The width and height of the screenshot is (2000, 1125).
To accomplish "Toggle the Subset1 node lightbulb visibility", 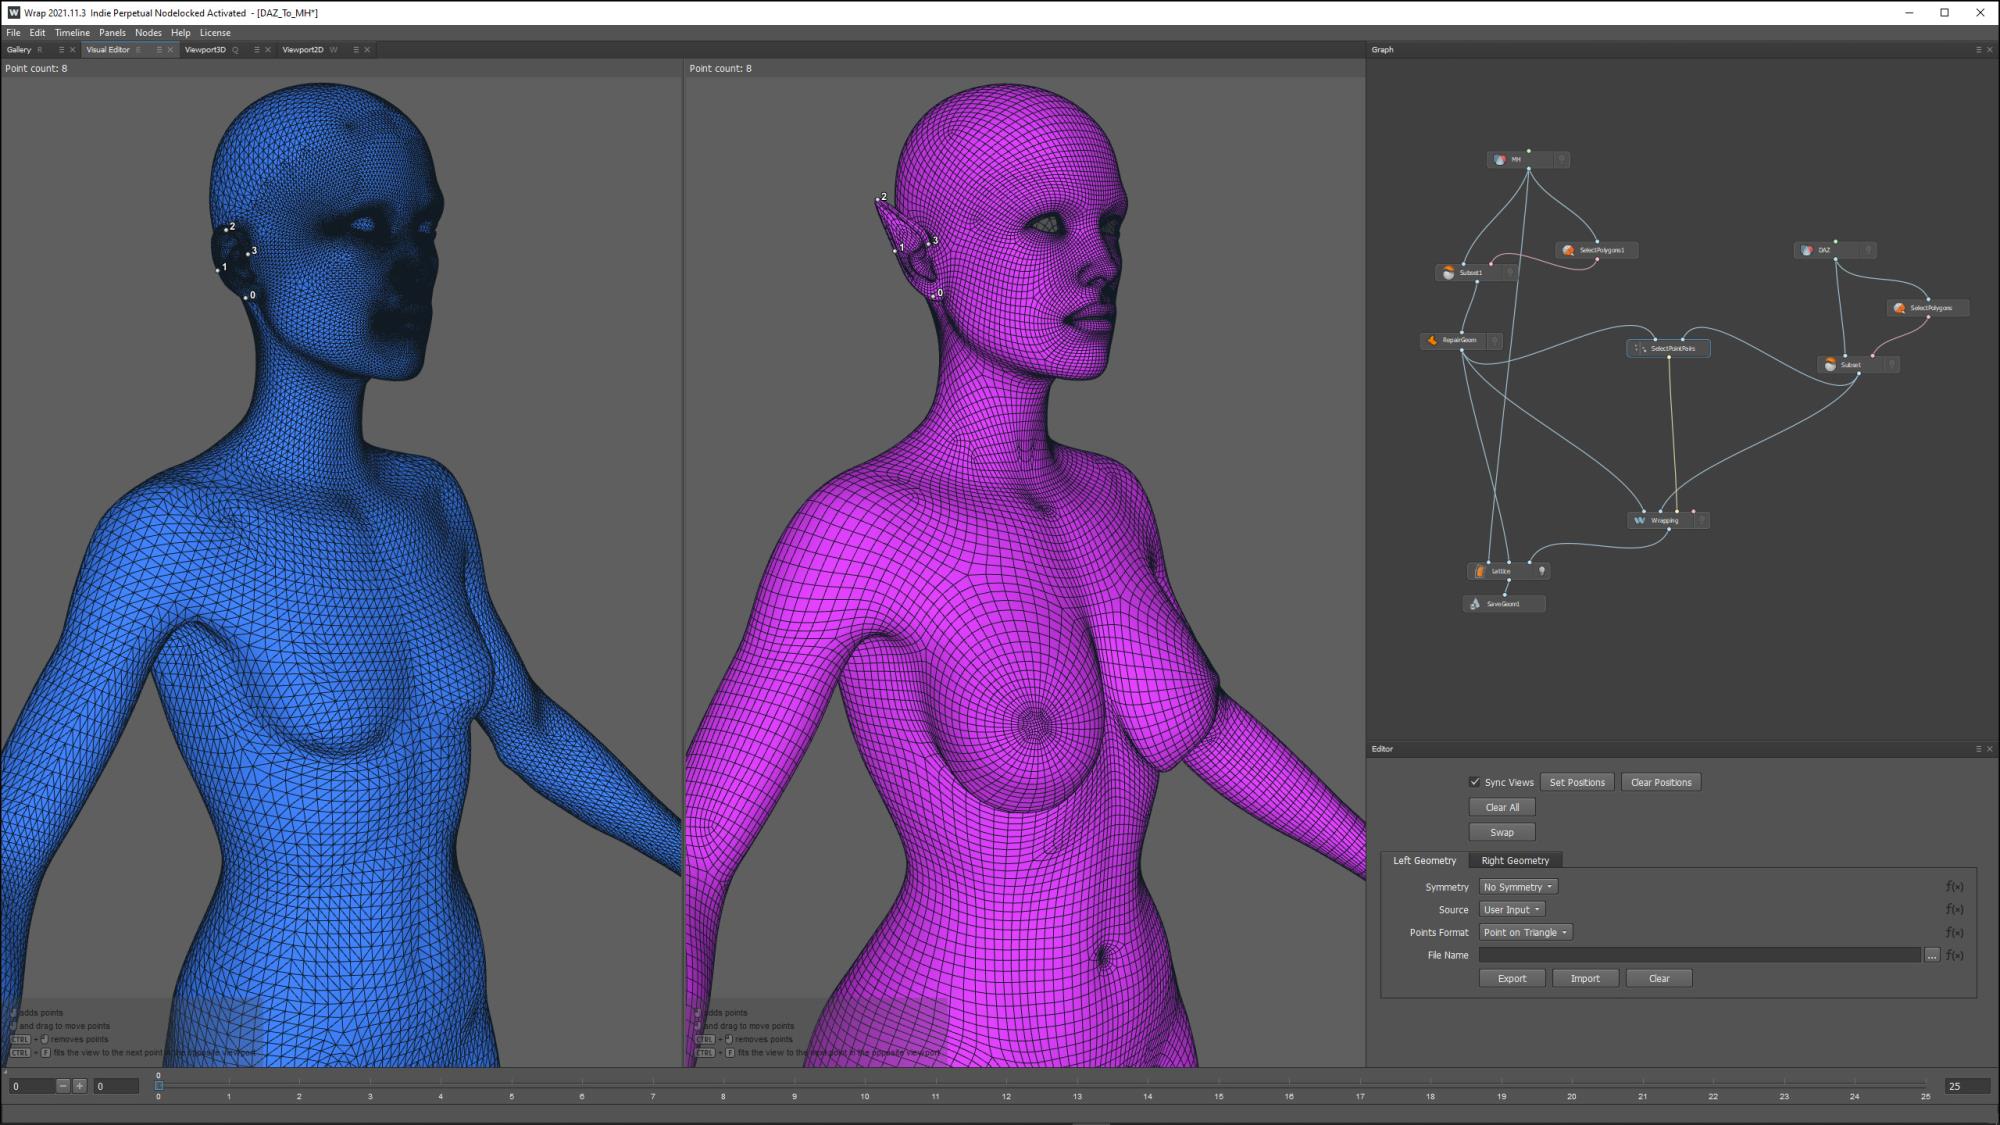I will click(1510, 273).
